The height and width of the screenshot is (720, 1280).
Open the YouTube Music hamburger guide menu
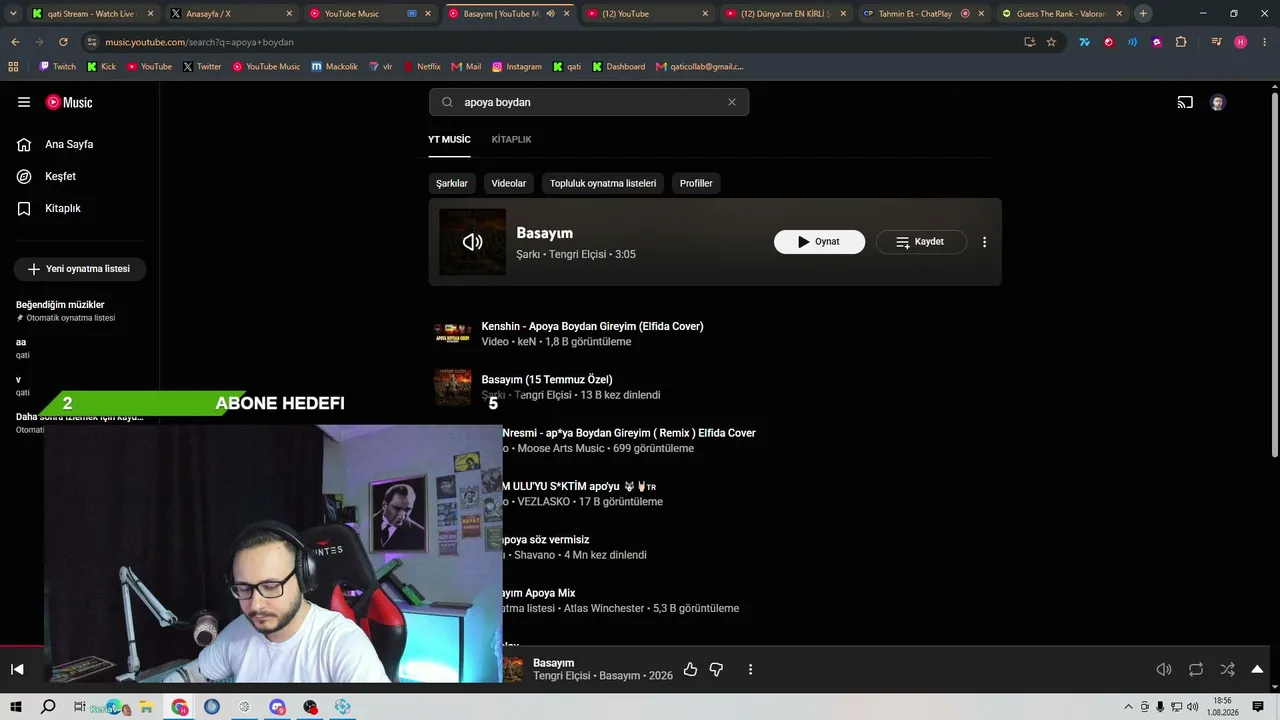[24, 102]
